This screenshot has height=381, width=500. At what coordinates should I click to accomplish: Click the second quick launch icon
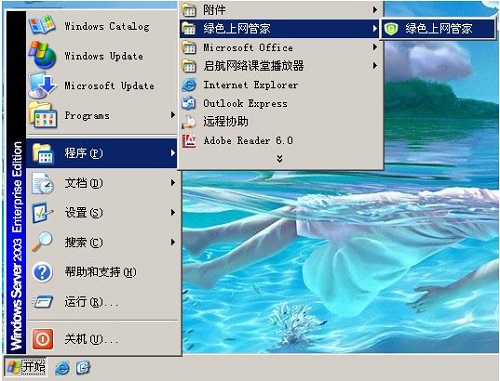point(83,368)
